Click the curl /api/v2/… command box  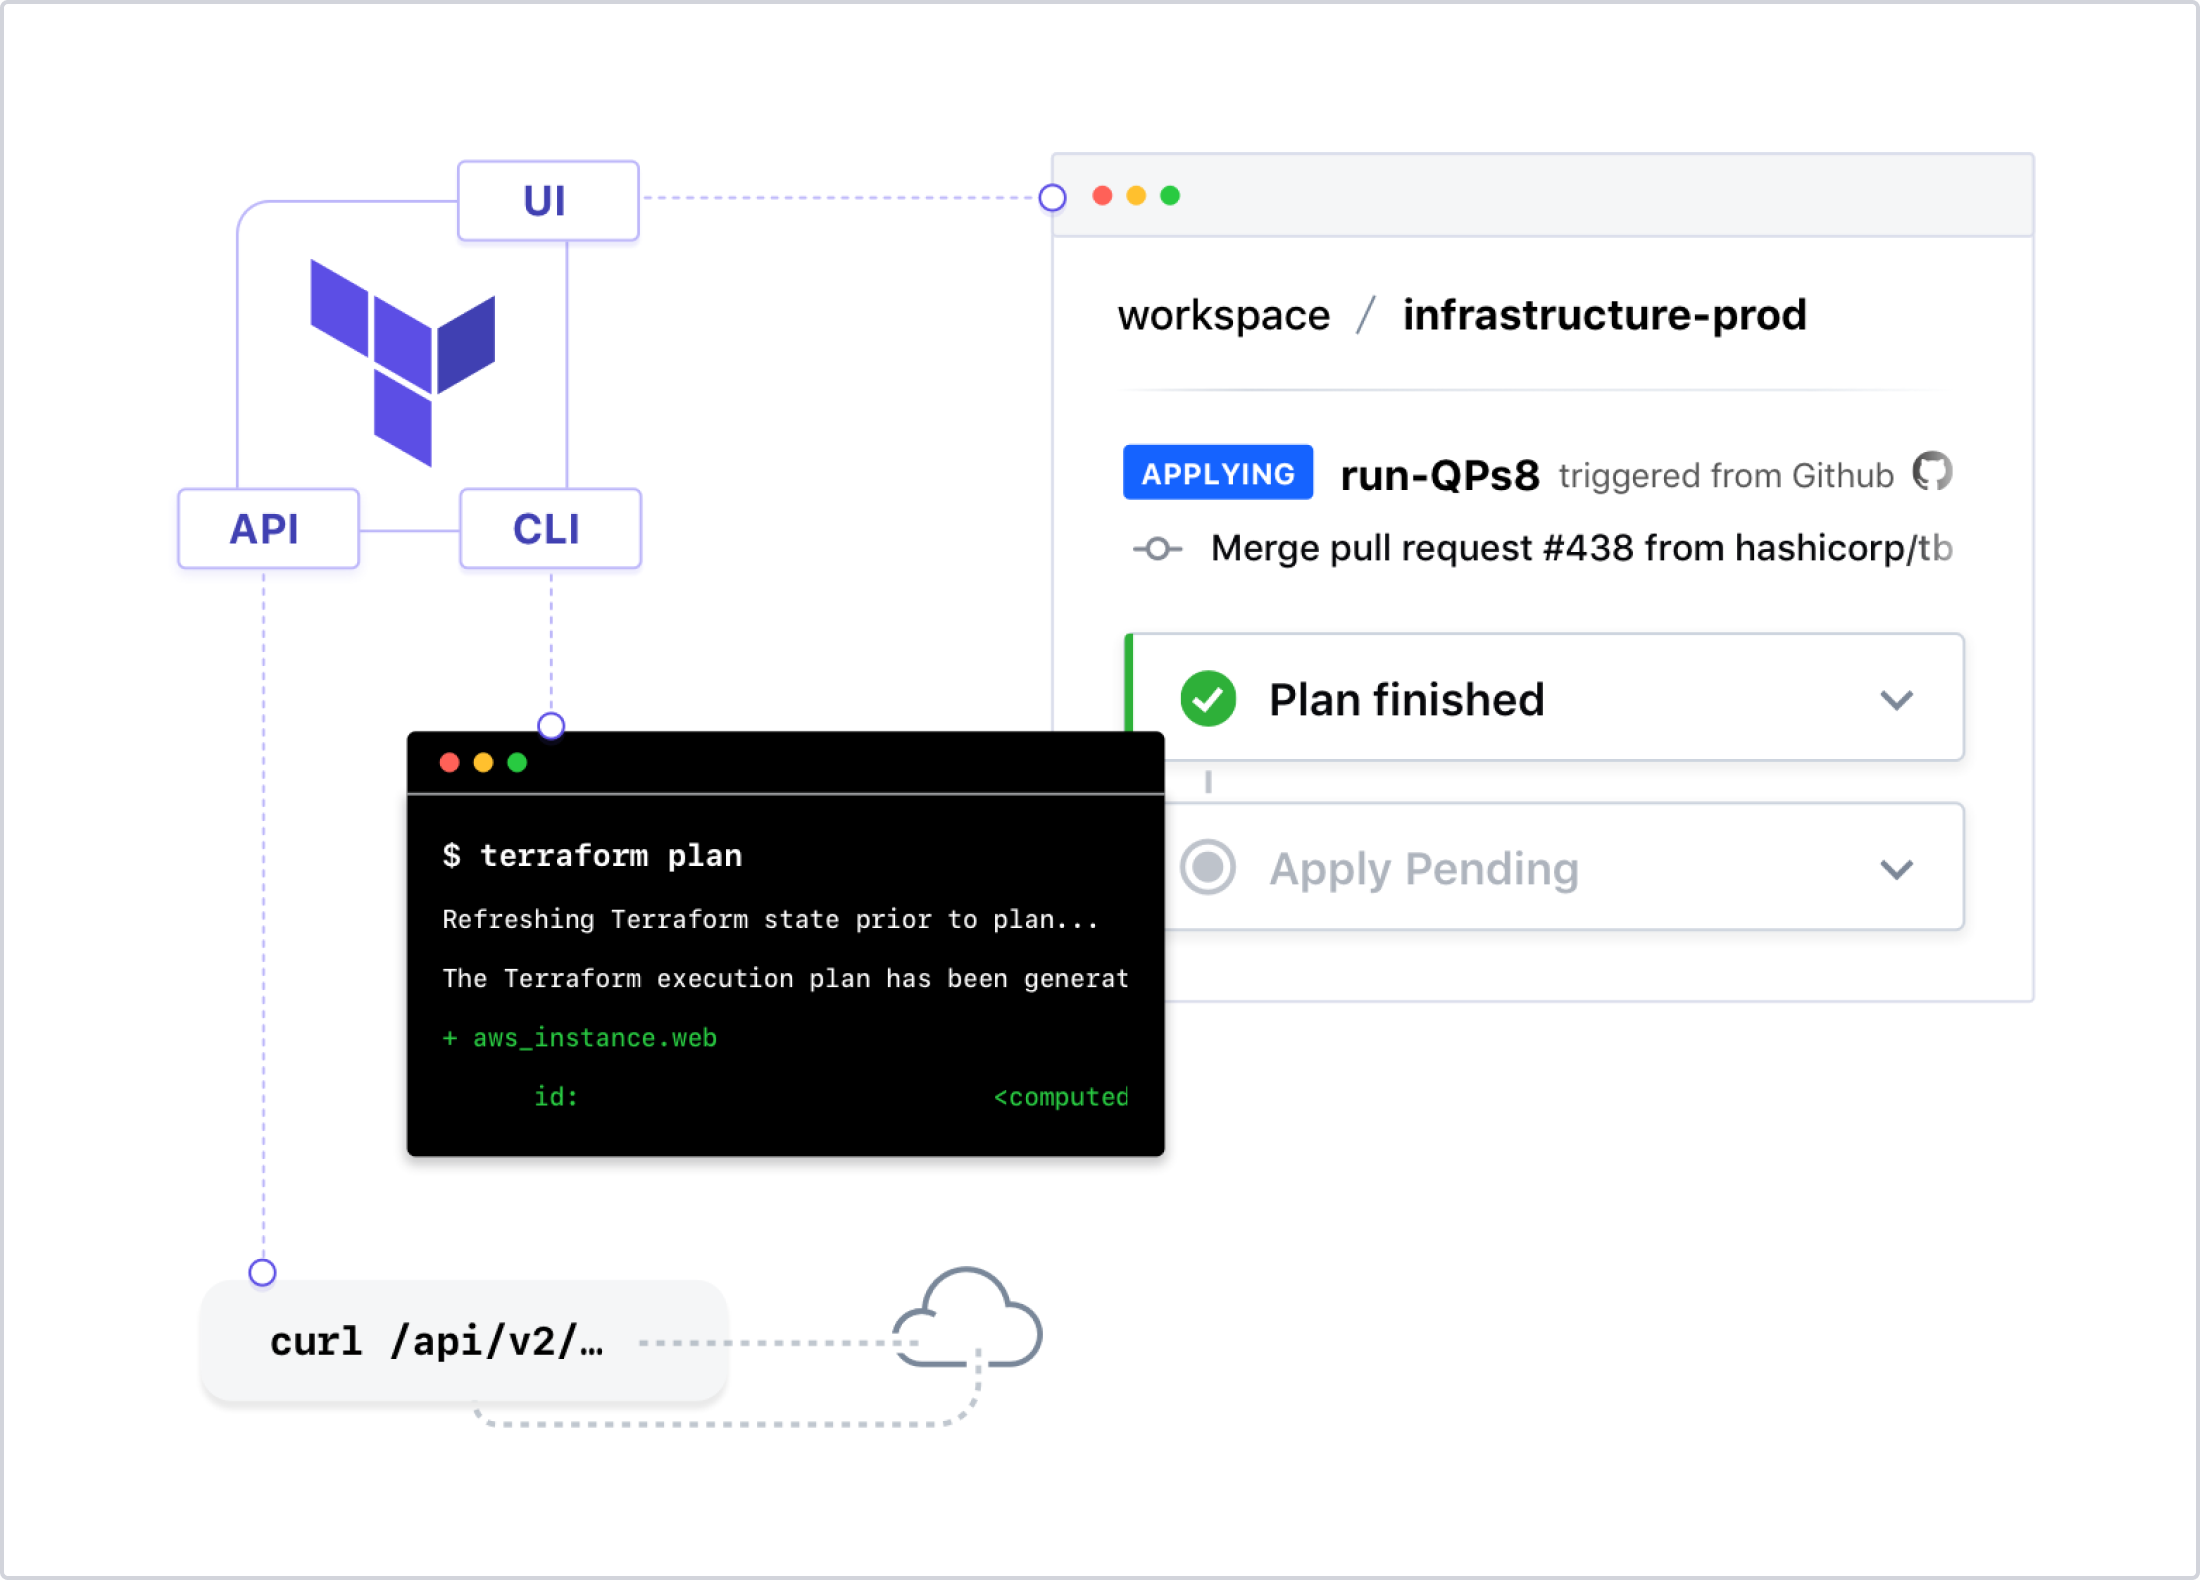click(464, 1341)
